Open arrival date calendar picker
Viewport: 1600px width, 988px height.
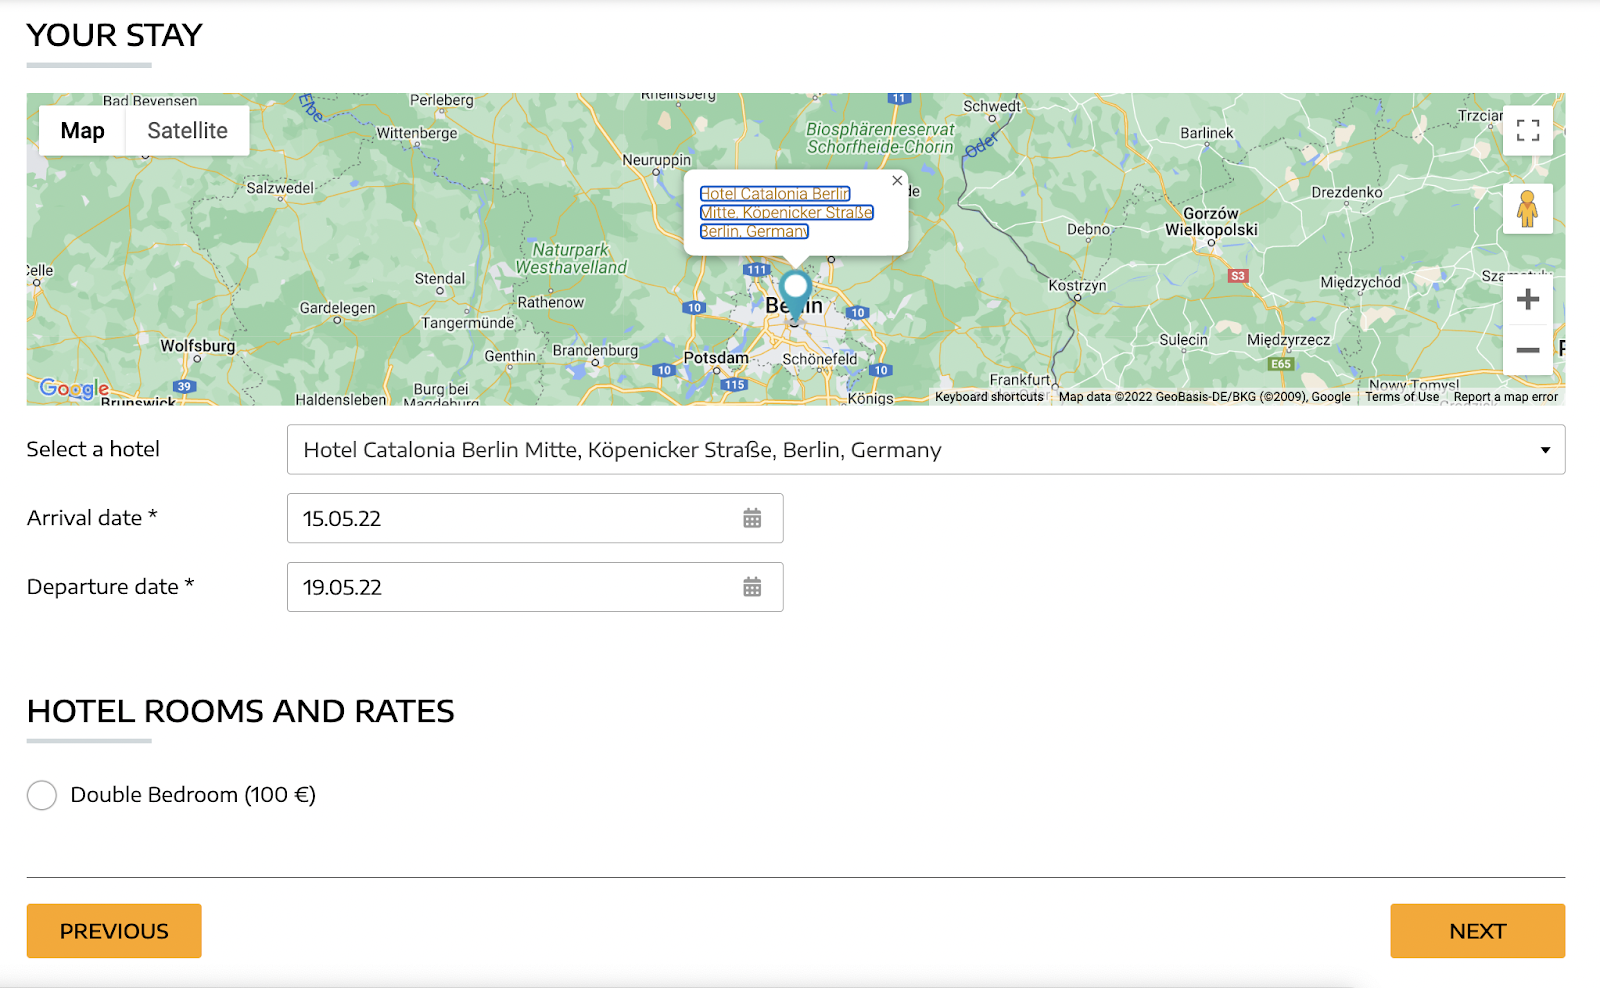(x=752, y=518)
